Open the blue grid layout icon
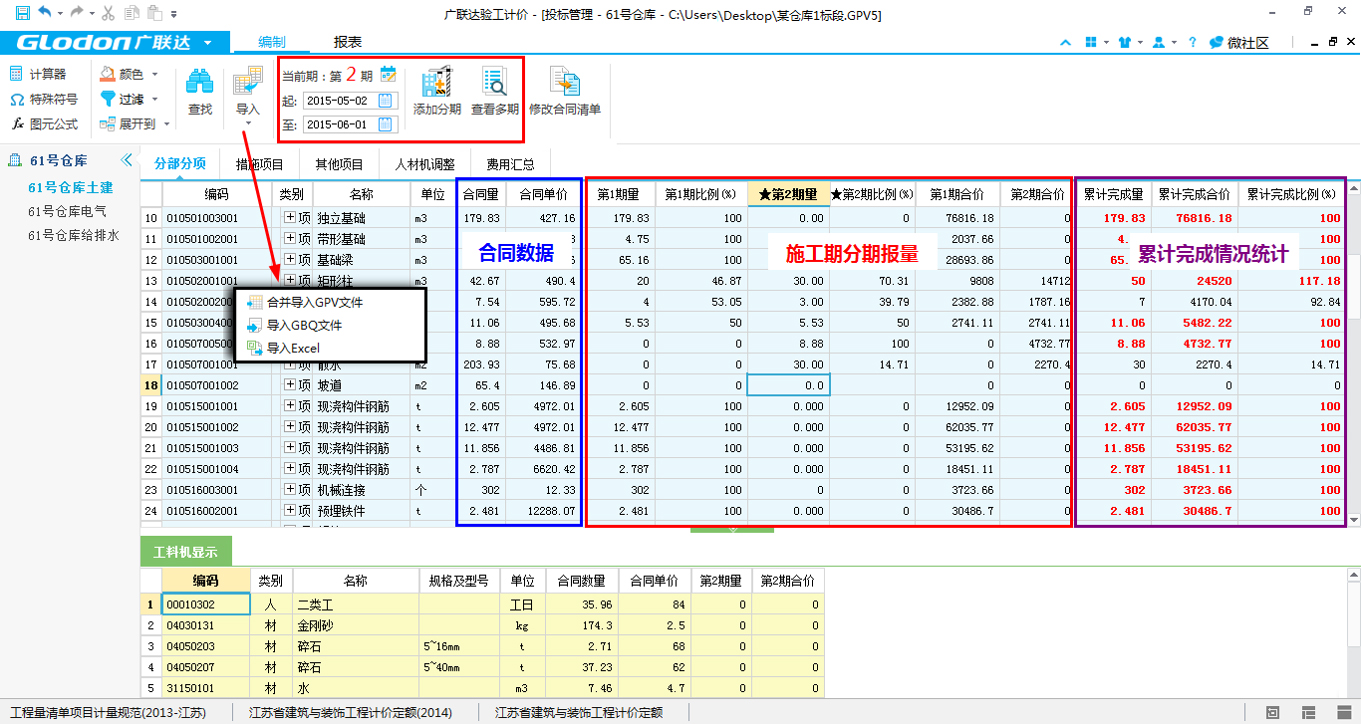The width and height of the screenshot is (1361, 724). click(1093, 43)
